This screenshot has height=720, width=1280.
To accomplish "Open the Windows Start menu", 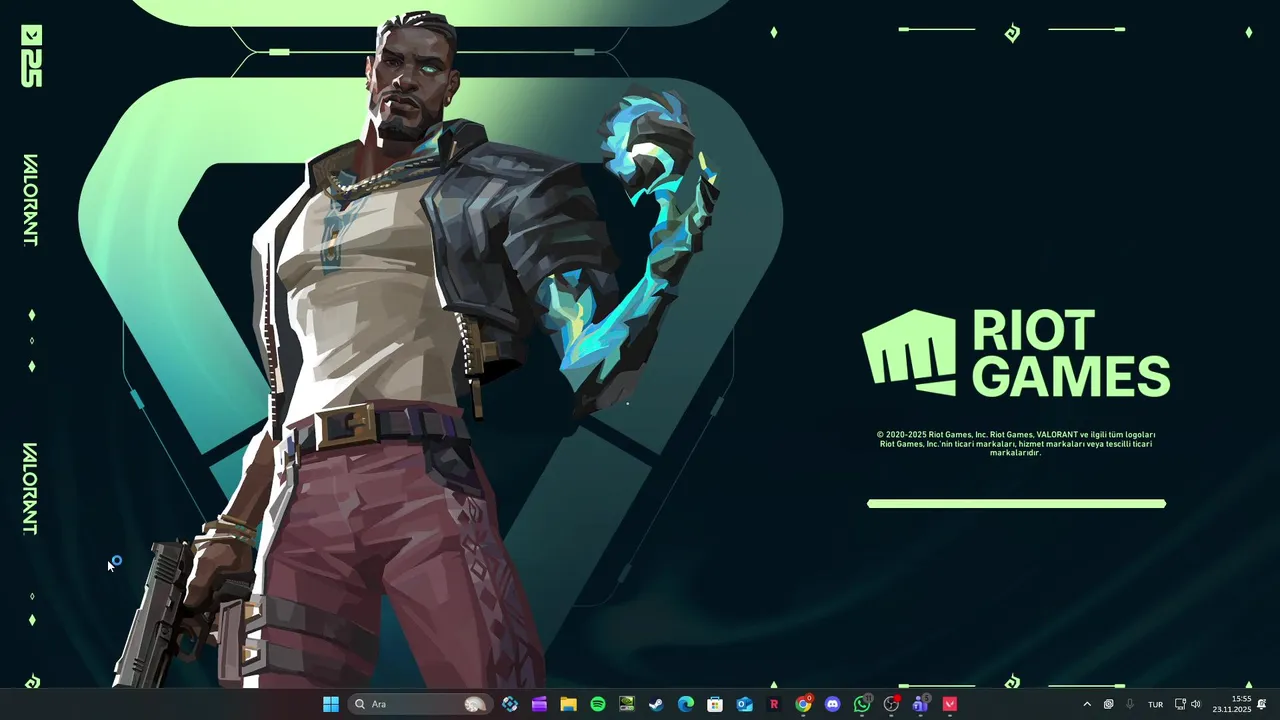I will click(x=331, y=704).
